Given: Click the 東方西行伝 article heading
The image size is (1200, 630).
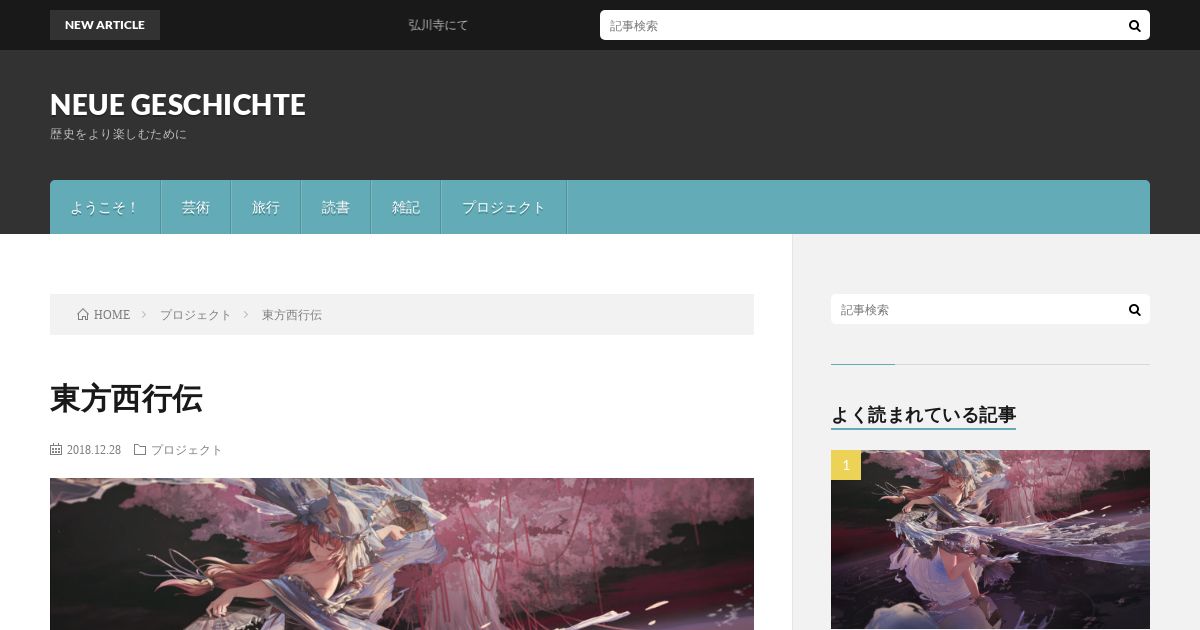Looking at the screenshot, I should (126, 398).
